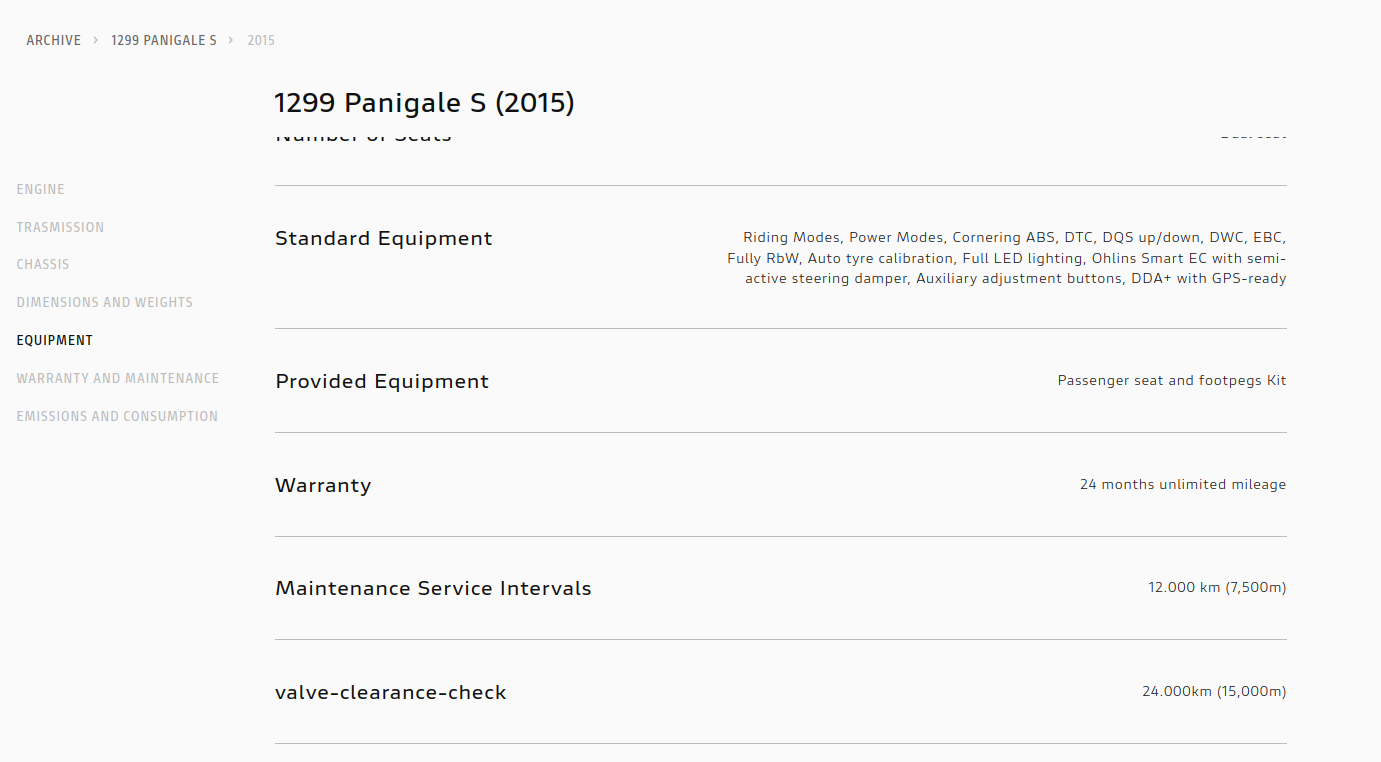Click the active EQUIPMENT sidebar item
Screen dimensions: 1381x762
pyautogui.click(x=55, y=341)
